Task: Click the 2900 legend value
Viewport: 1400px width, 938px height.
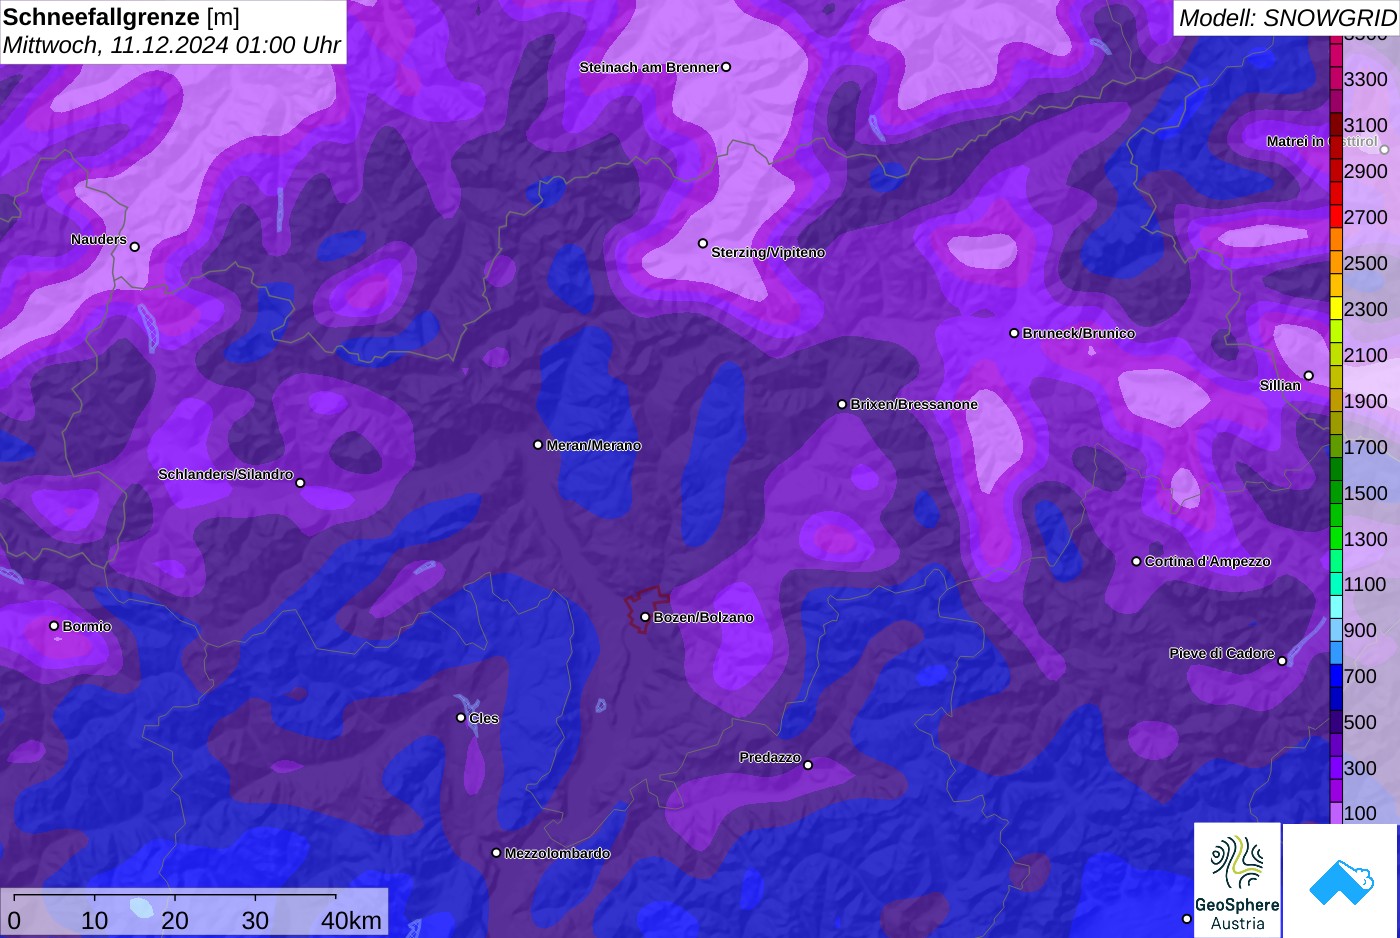Action: [x=1365, y=171]
